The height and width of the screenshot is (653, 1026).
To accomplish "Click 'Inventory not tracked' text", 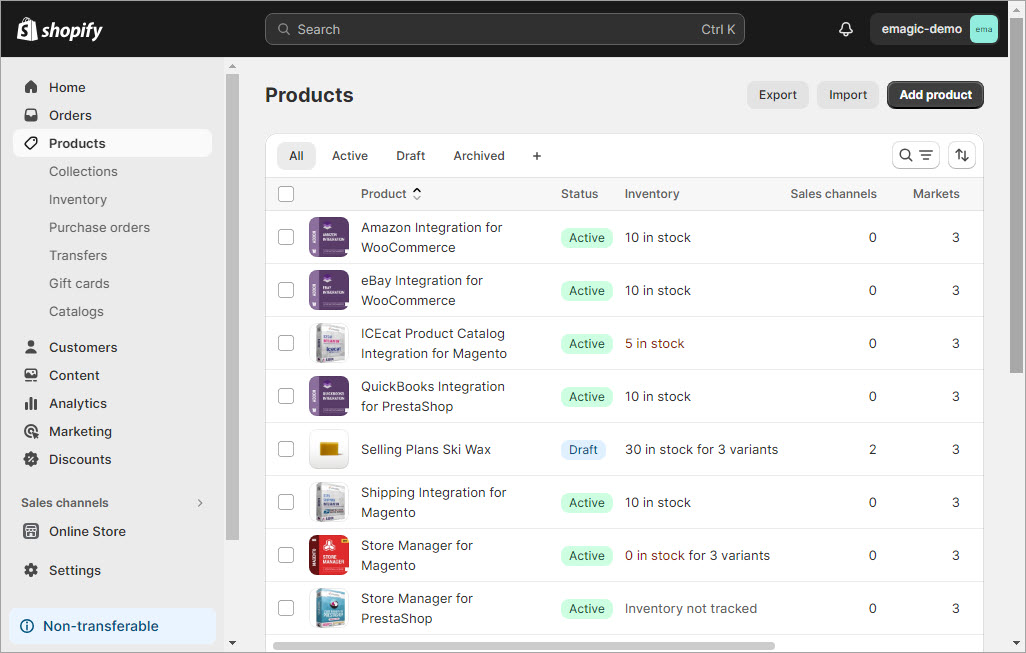I will [x=690, y=609].
